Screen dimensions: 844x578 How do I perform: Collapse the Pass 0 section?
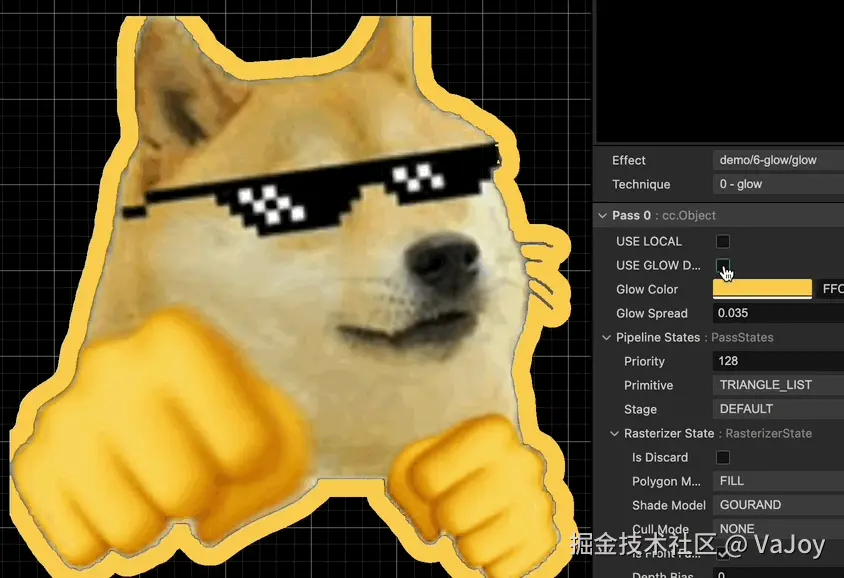(602, 216)
